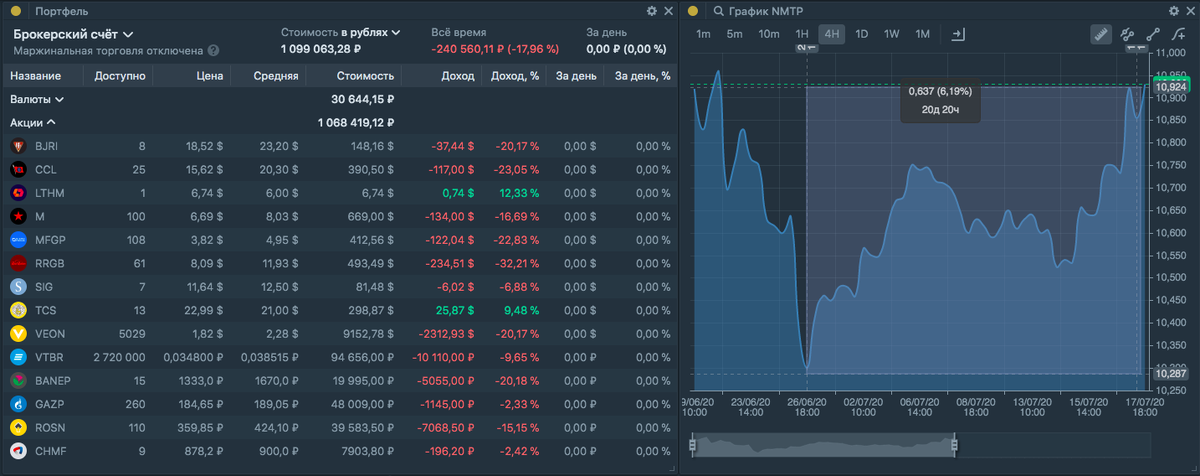
Task: Click the 10,924 current price label
Action: (x=1171, y=87)
